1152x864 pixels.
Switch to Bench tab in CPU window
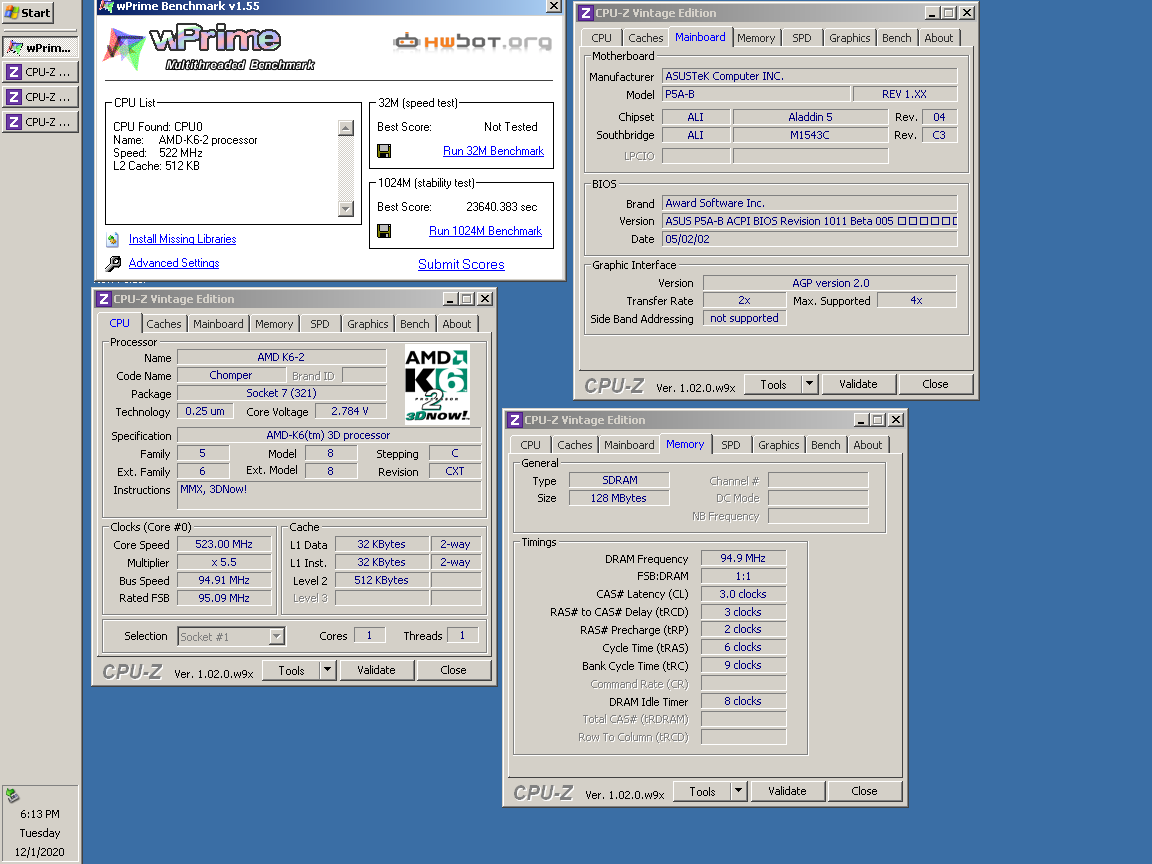pos(414,324)
